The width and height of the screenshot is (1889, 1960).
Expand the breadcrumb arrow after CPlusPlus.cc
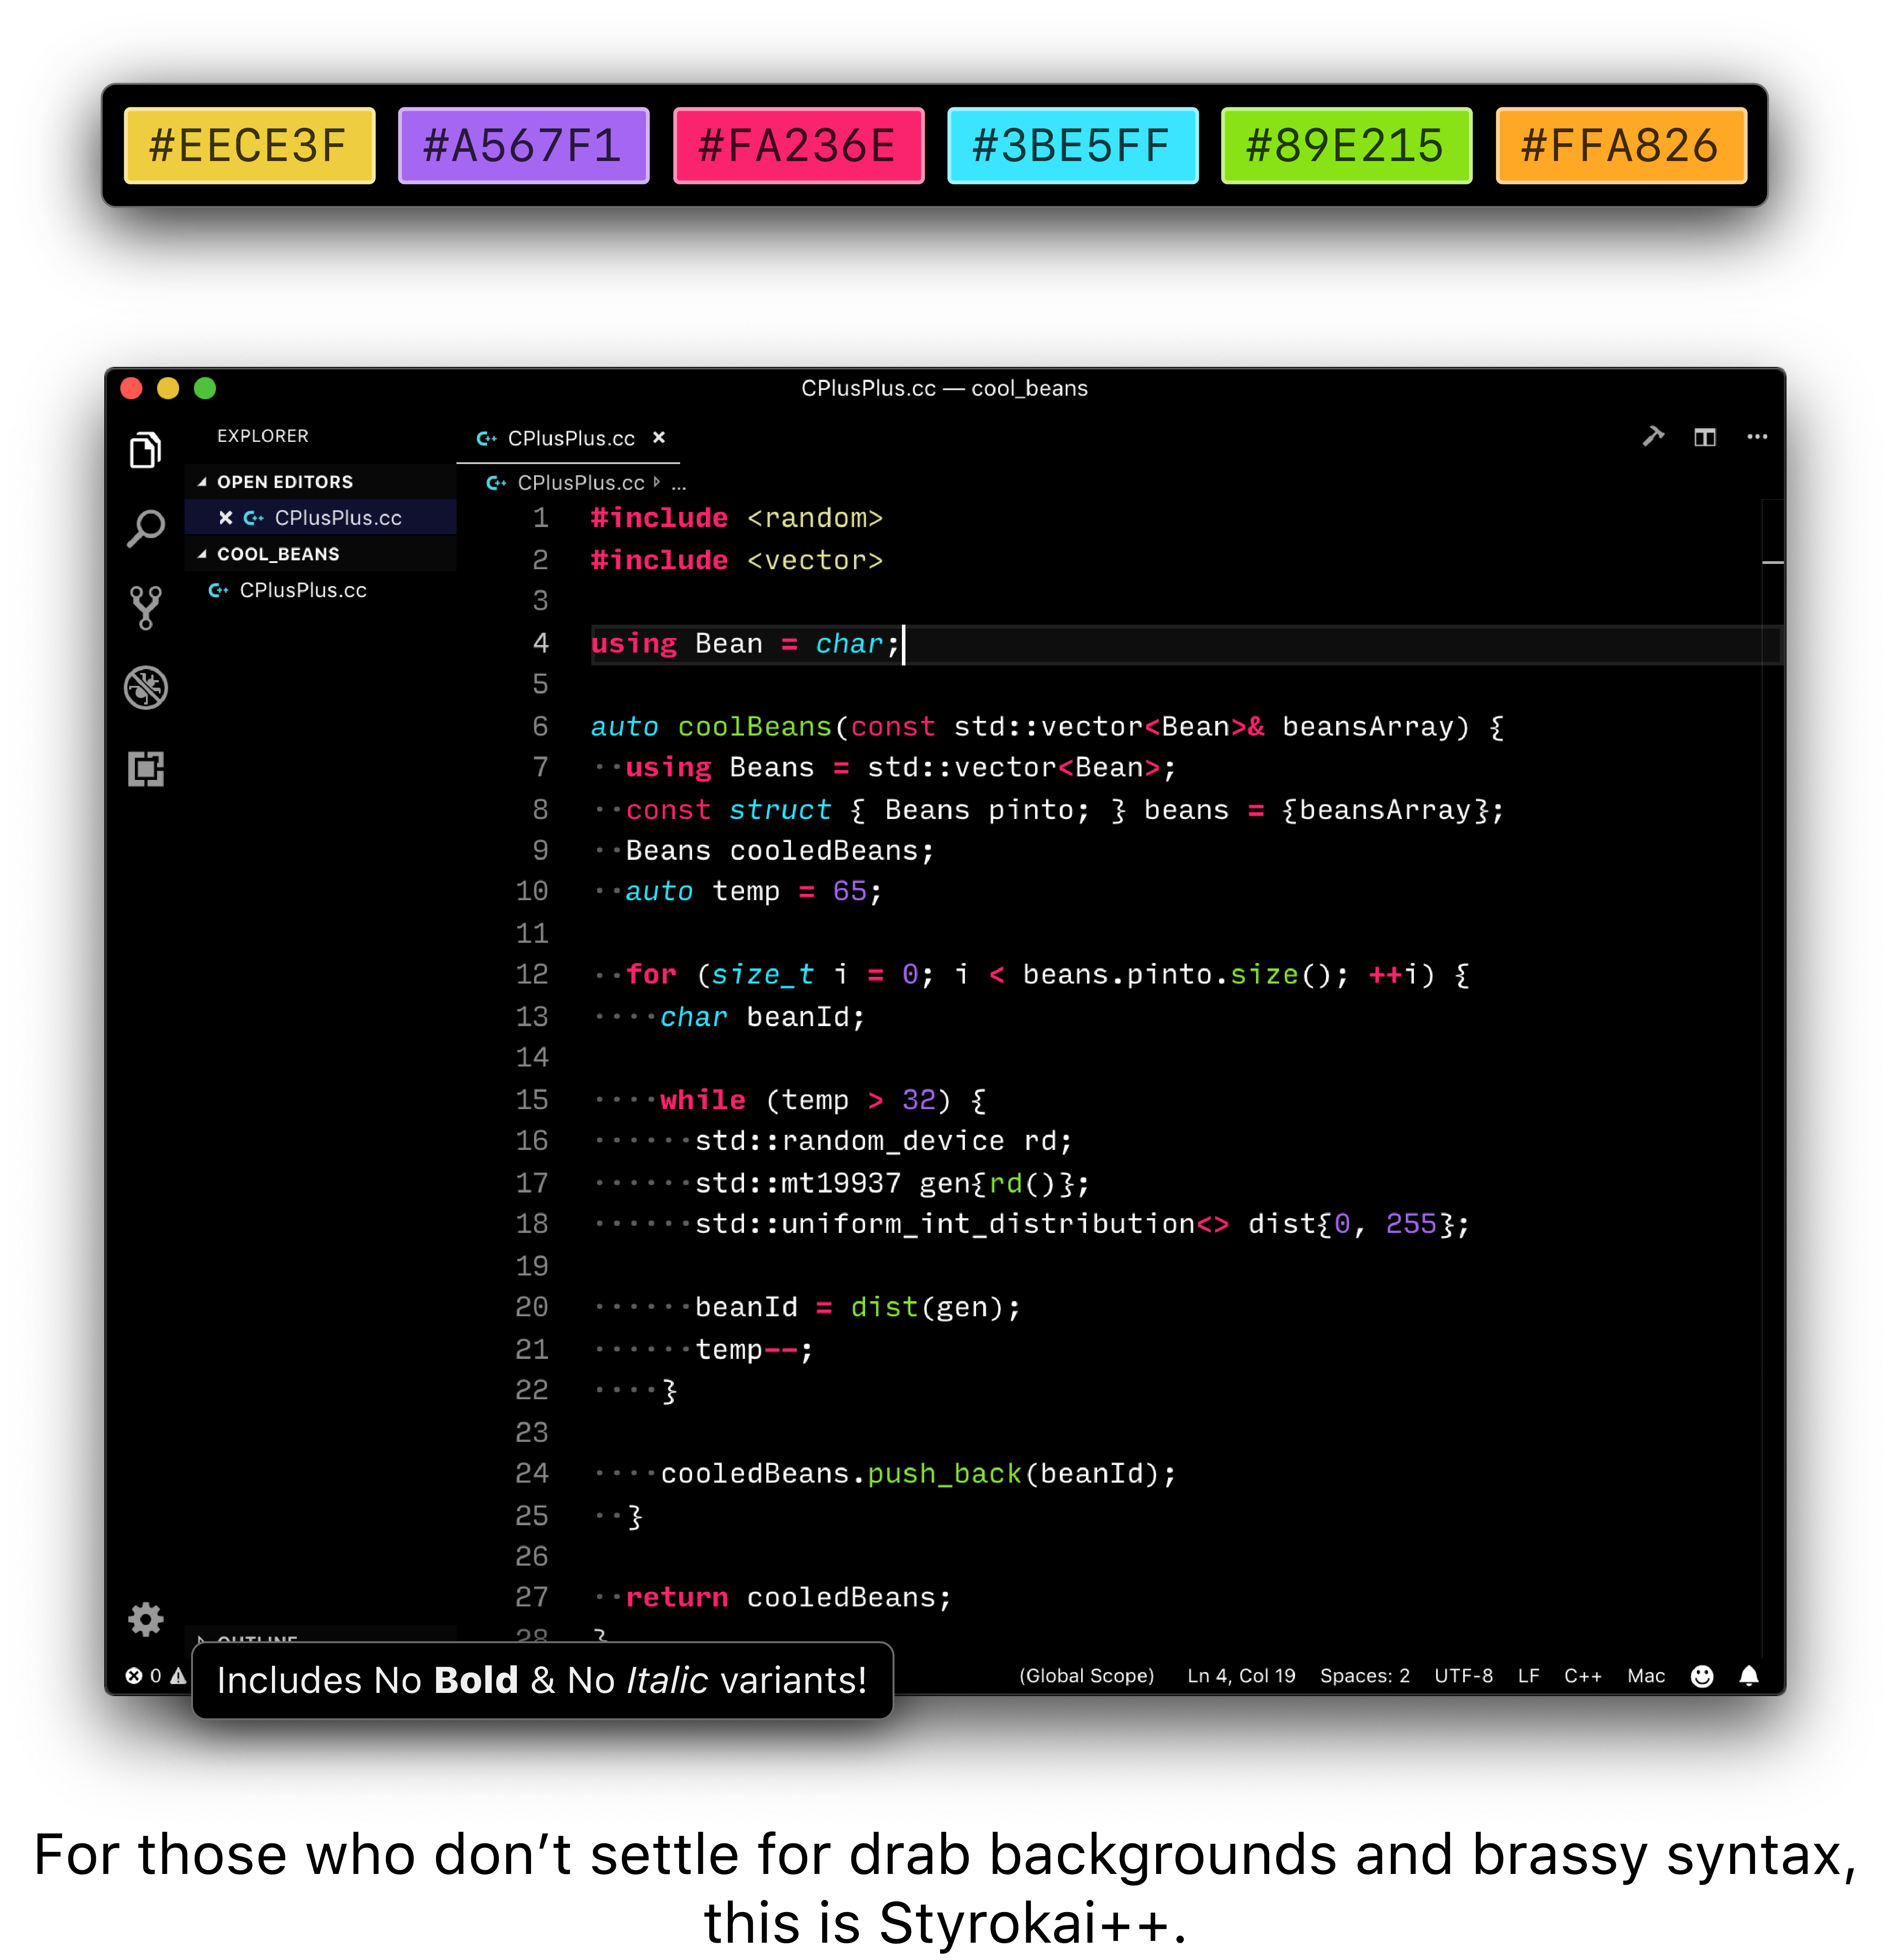coord(657,482)
